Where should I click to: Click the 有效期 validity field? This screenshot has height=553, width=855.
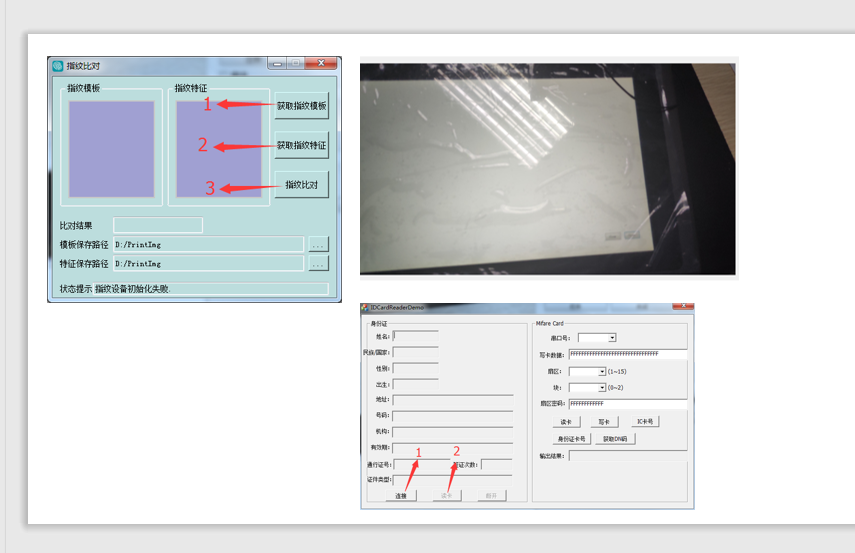coord(453,448)
